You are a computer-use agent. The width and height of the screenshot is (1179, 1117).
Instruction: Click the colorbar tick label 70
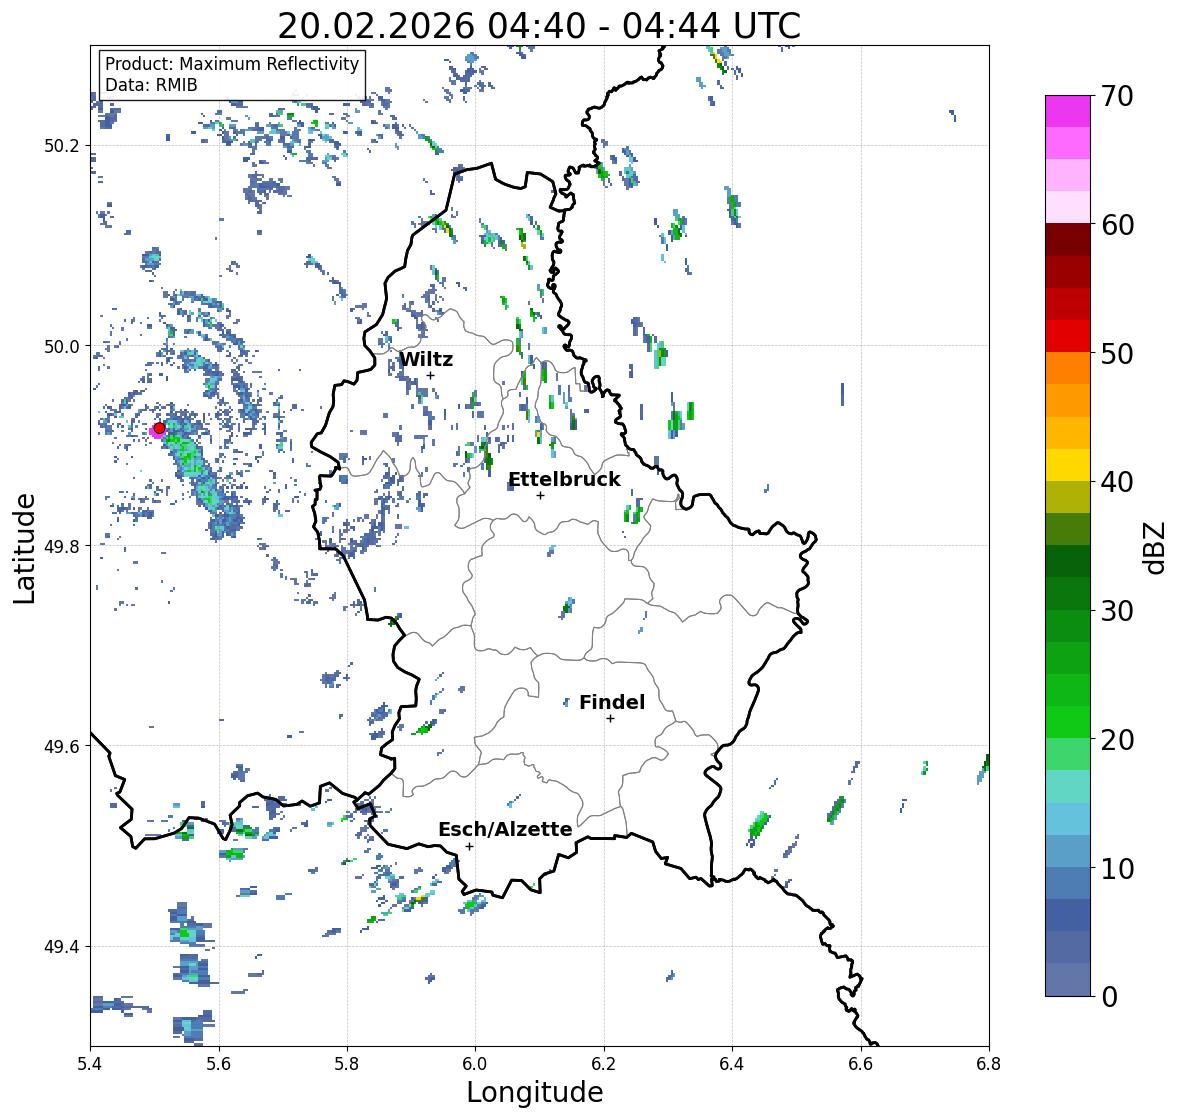(1117, 96)
